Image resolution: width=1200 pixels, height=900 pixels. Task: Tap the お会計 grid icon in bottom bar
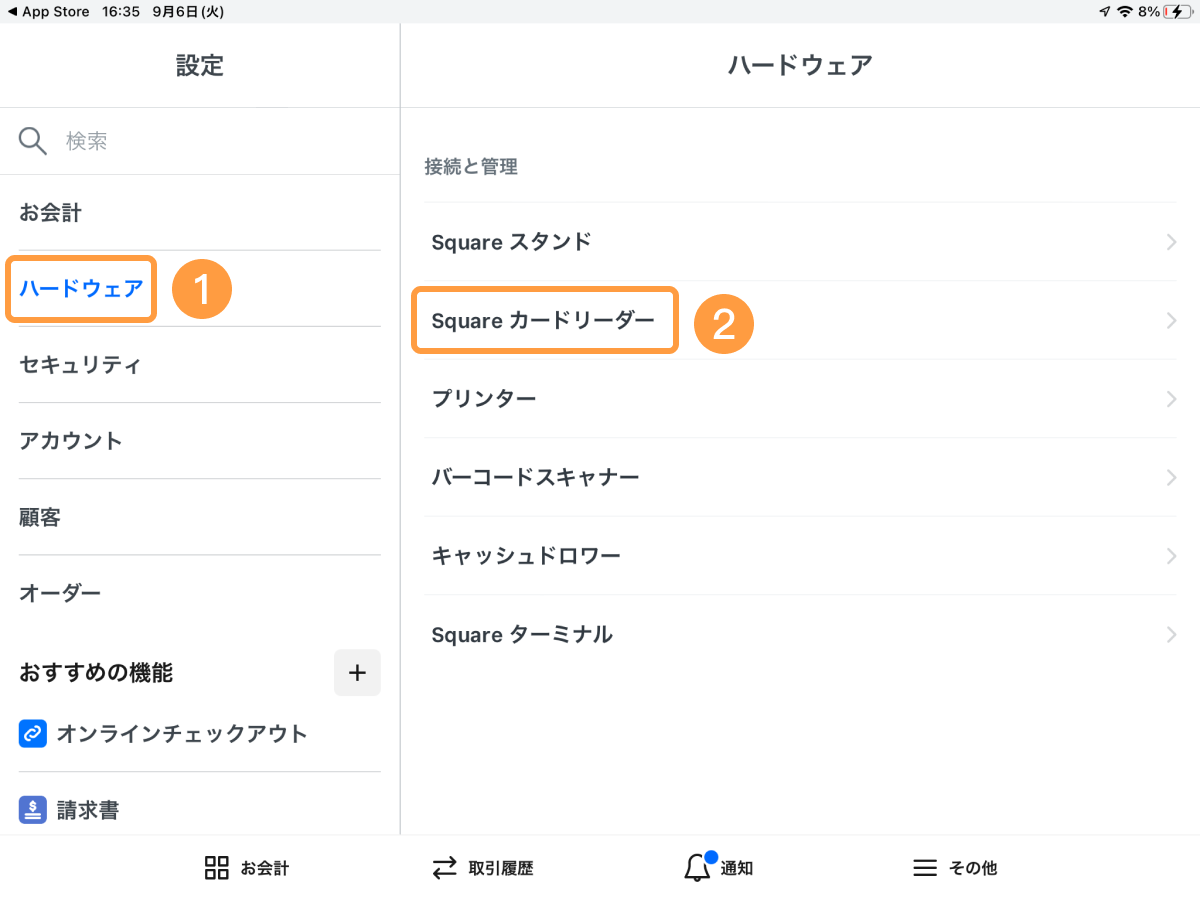pyautogui.click(x=216, y=868)
